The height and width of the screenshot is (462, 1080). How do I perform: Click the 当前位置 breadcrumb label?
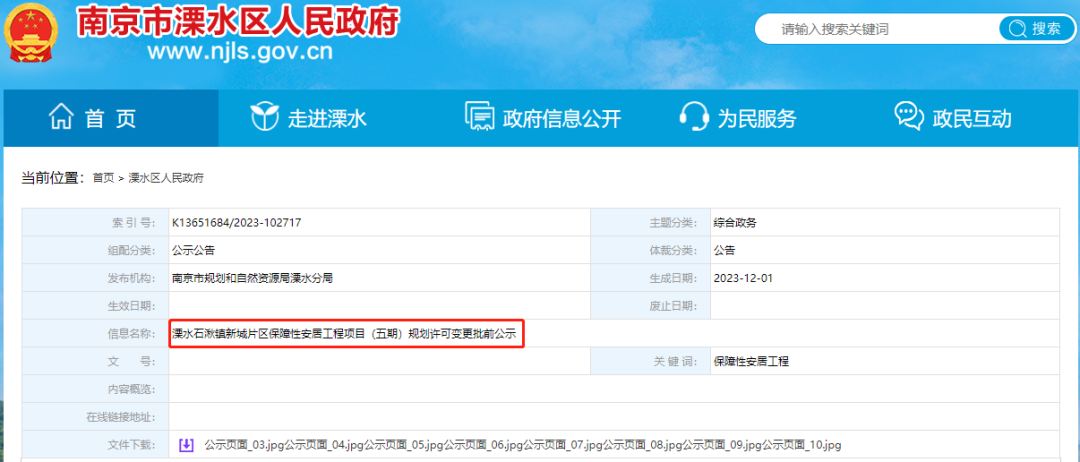pos(52,178)
